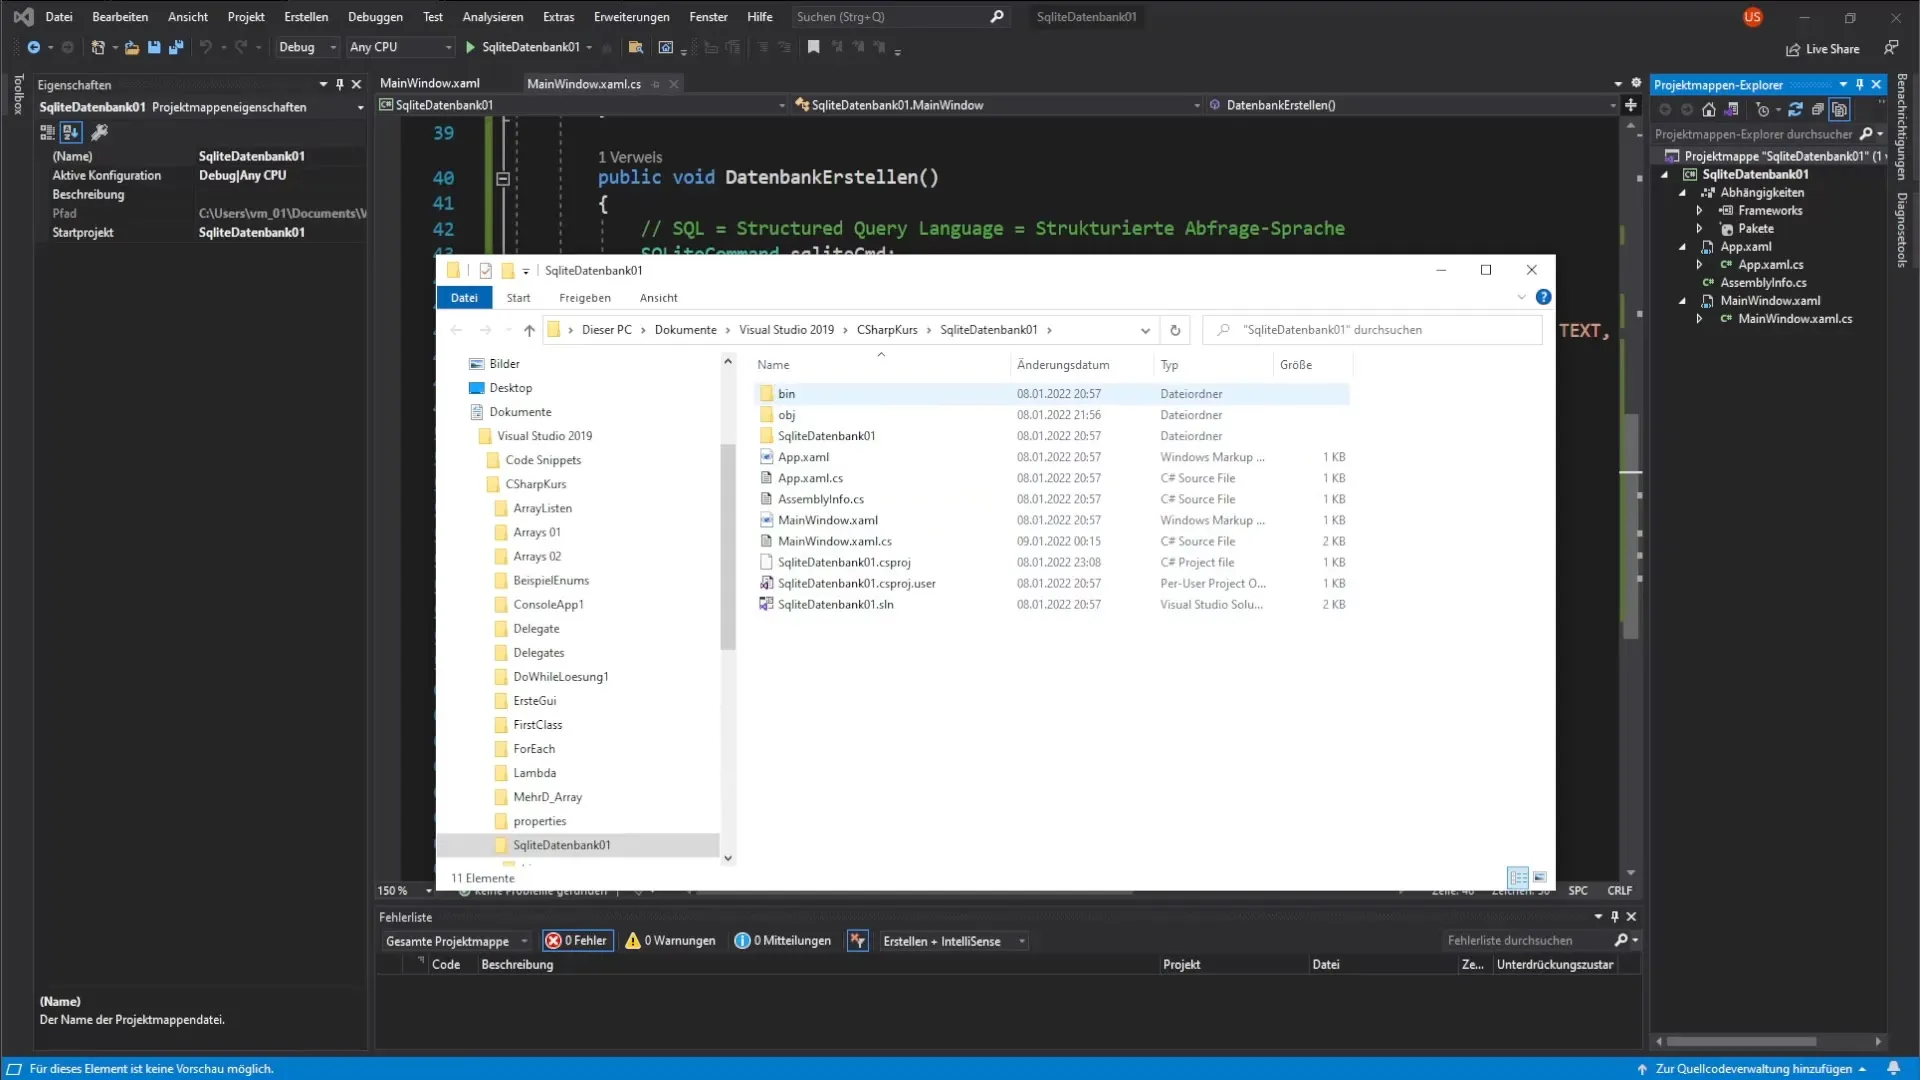Click the feedback icon next to Live Share
The height and width of the screenshot is (1080, 1920).
(x=1891, y=48)
